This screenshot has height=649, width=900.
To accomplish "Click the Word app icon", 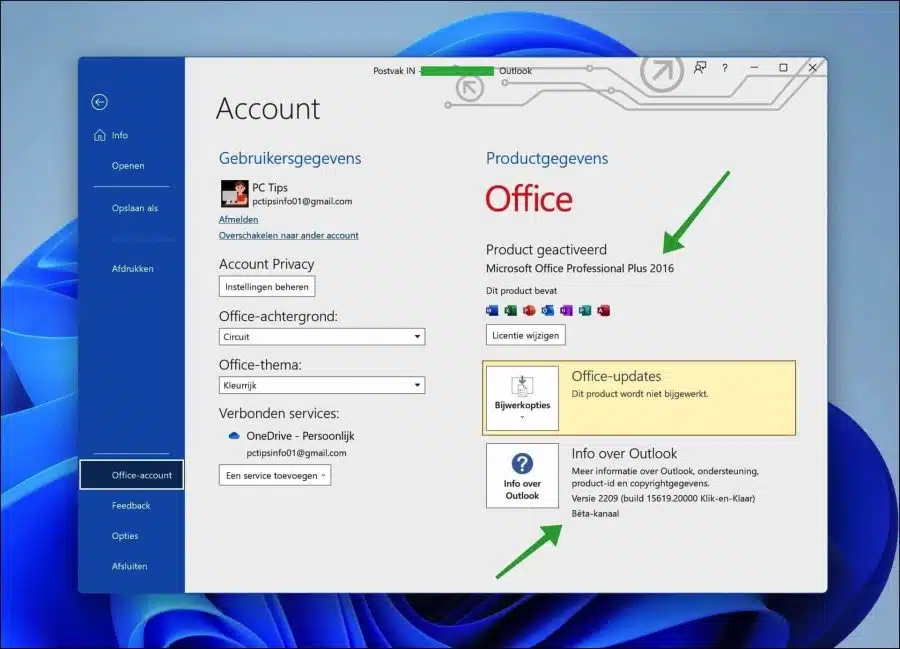I will pyautogui.click(x=492, y=310).
